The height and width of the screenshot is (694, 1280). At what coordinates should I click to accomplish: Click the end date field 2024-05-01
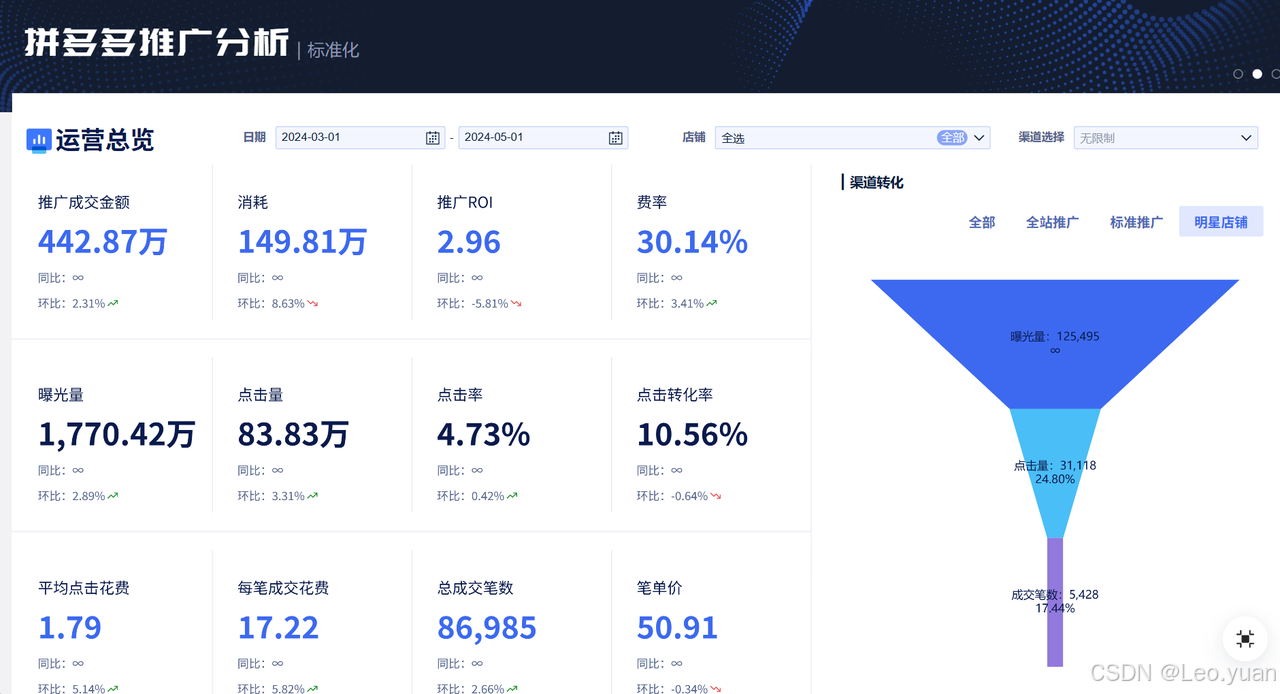pyautogui.click(x=543, y=138)
